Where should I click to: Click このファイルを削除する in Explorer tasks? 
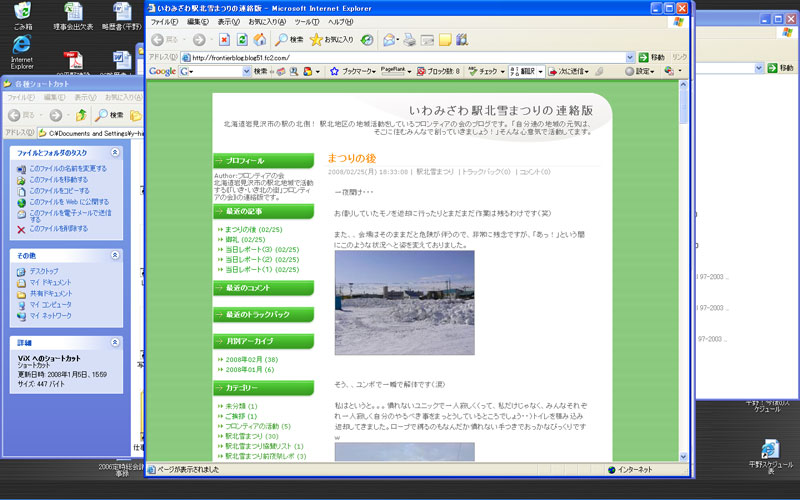tap(58, 229)
